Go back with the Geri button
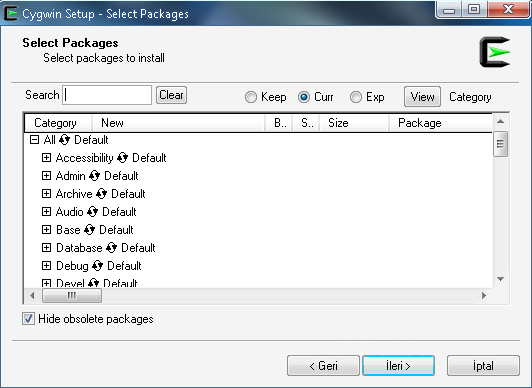This screenshot has width=532, height=388. pos(323,366)
